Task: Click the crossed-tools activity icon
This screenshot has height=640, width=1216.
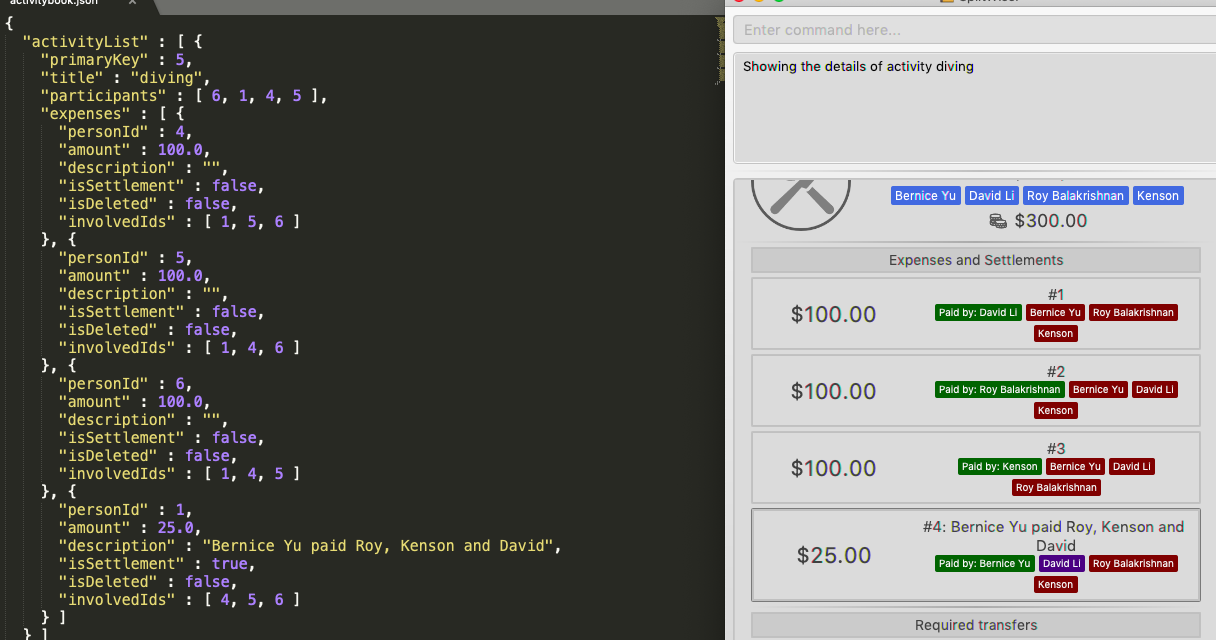Action: [x=800, y=204]
